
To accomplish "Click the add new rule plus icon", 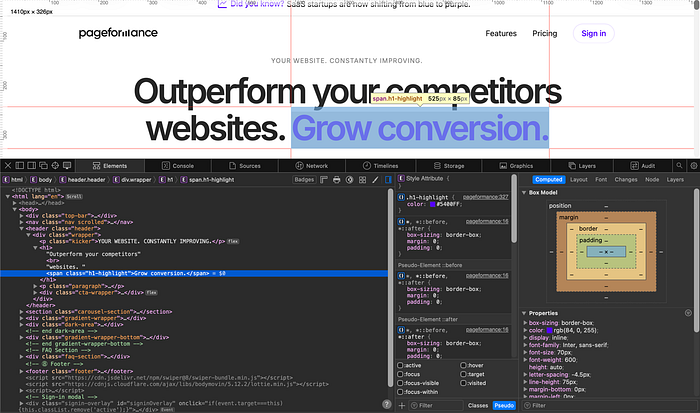I will click(x=402, y=405).
